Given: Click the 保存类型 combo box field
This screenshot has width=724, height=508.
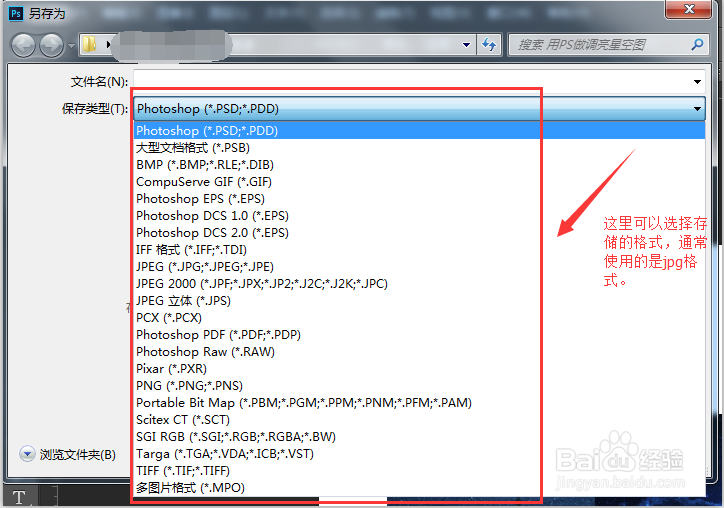Looking at the screenshot, I should [x=419, y=109].
